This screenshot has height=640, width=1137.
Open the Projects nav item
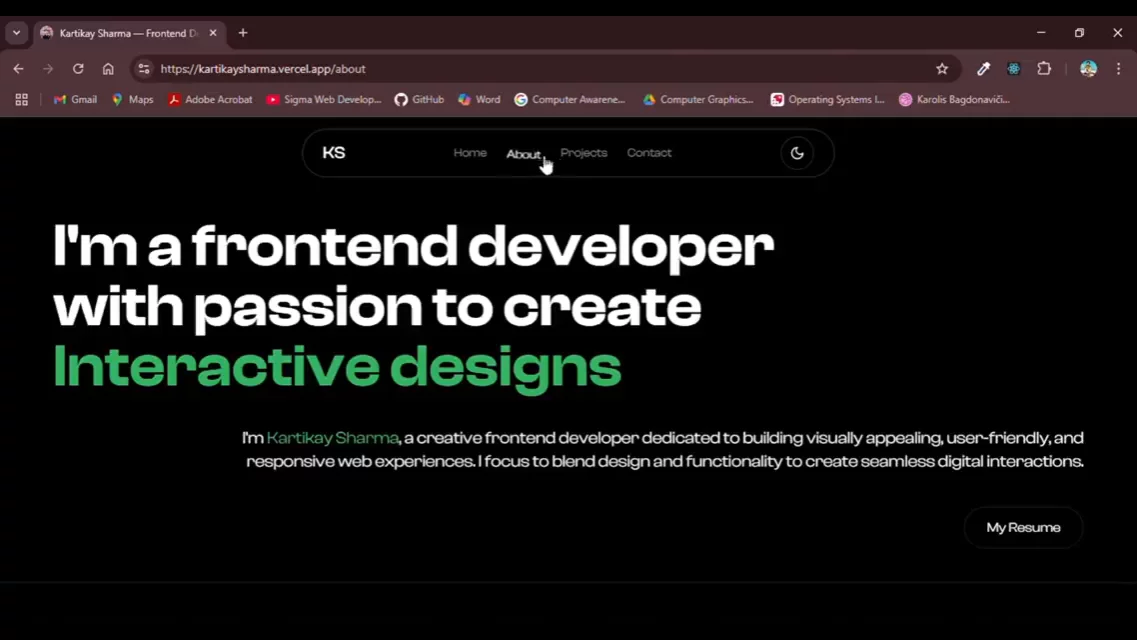click(584, 153)
